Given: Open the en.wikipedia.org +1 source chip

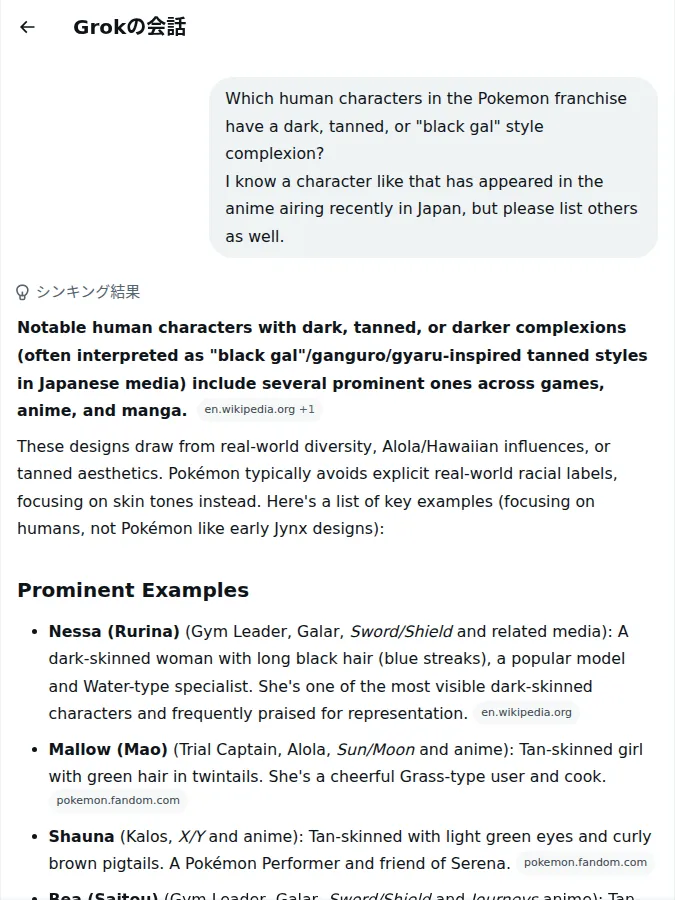Looking at the screenshot, I should (x=259, y=410).
